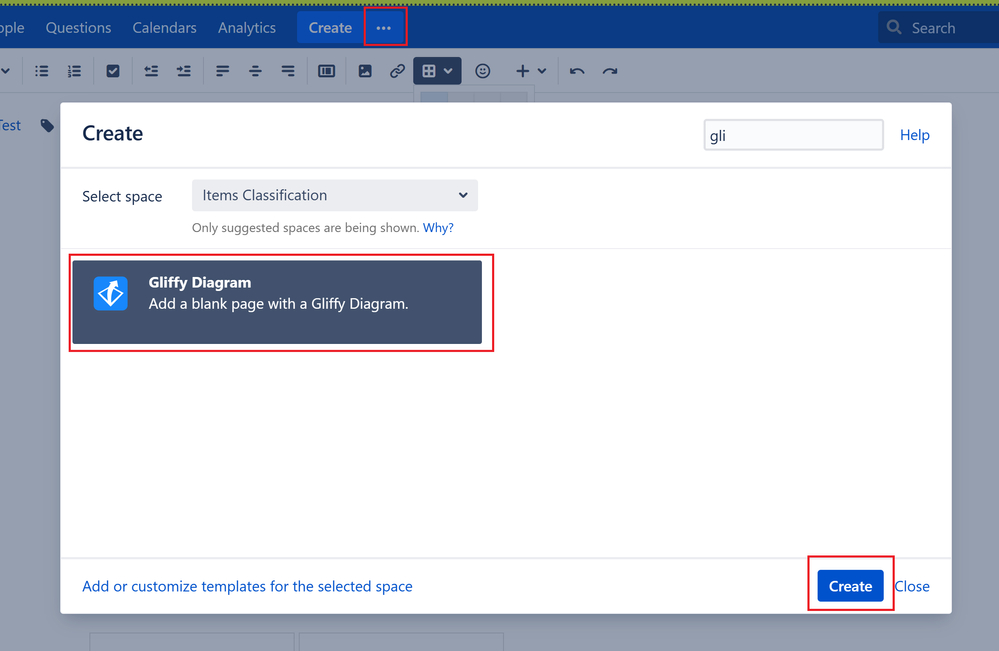
Task: Click the indent icon in toolbar
Action: coord(183,71)
